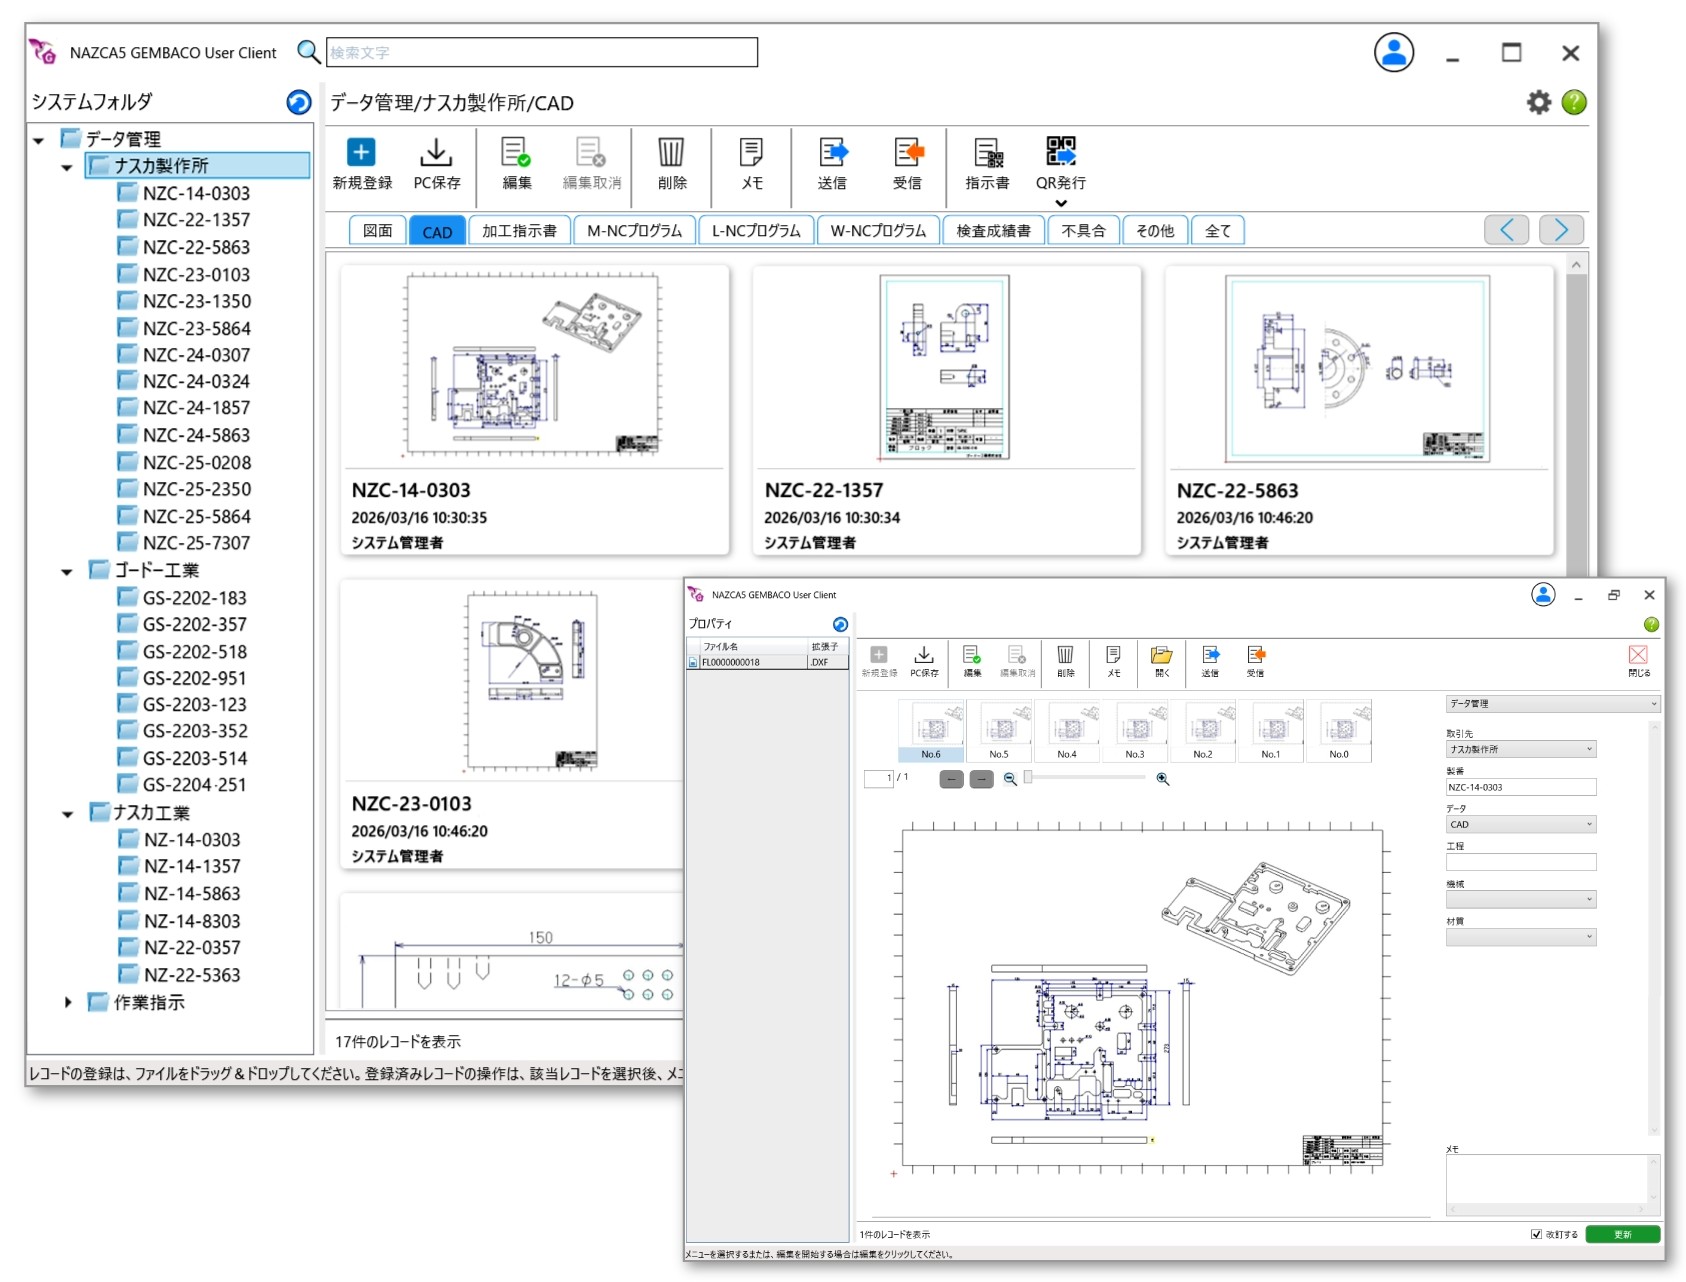Click QR発行 icon in main toolbar

(x=1061, y=151)
